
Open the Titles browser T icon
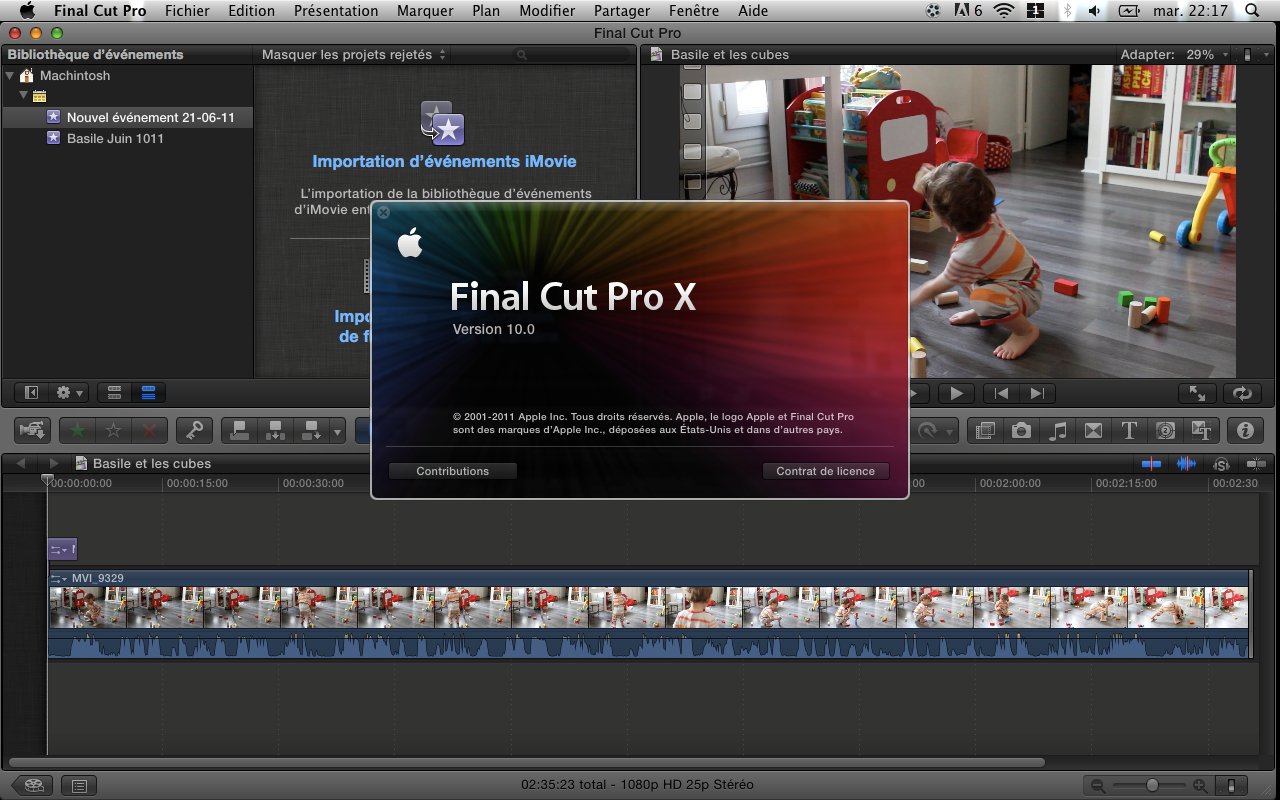[1129, 430]
